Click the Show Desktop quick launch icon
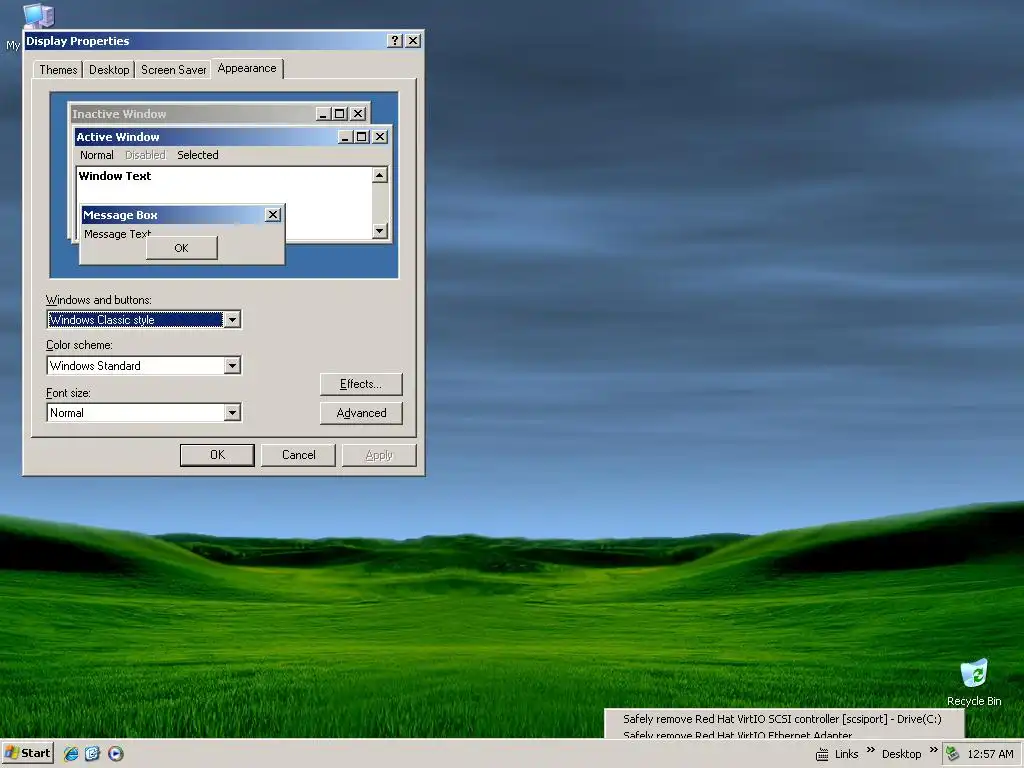Screen dimensions: 1024x768 coord(93,754)
